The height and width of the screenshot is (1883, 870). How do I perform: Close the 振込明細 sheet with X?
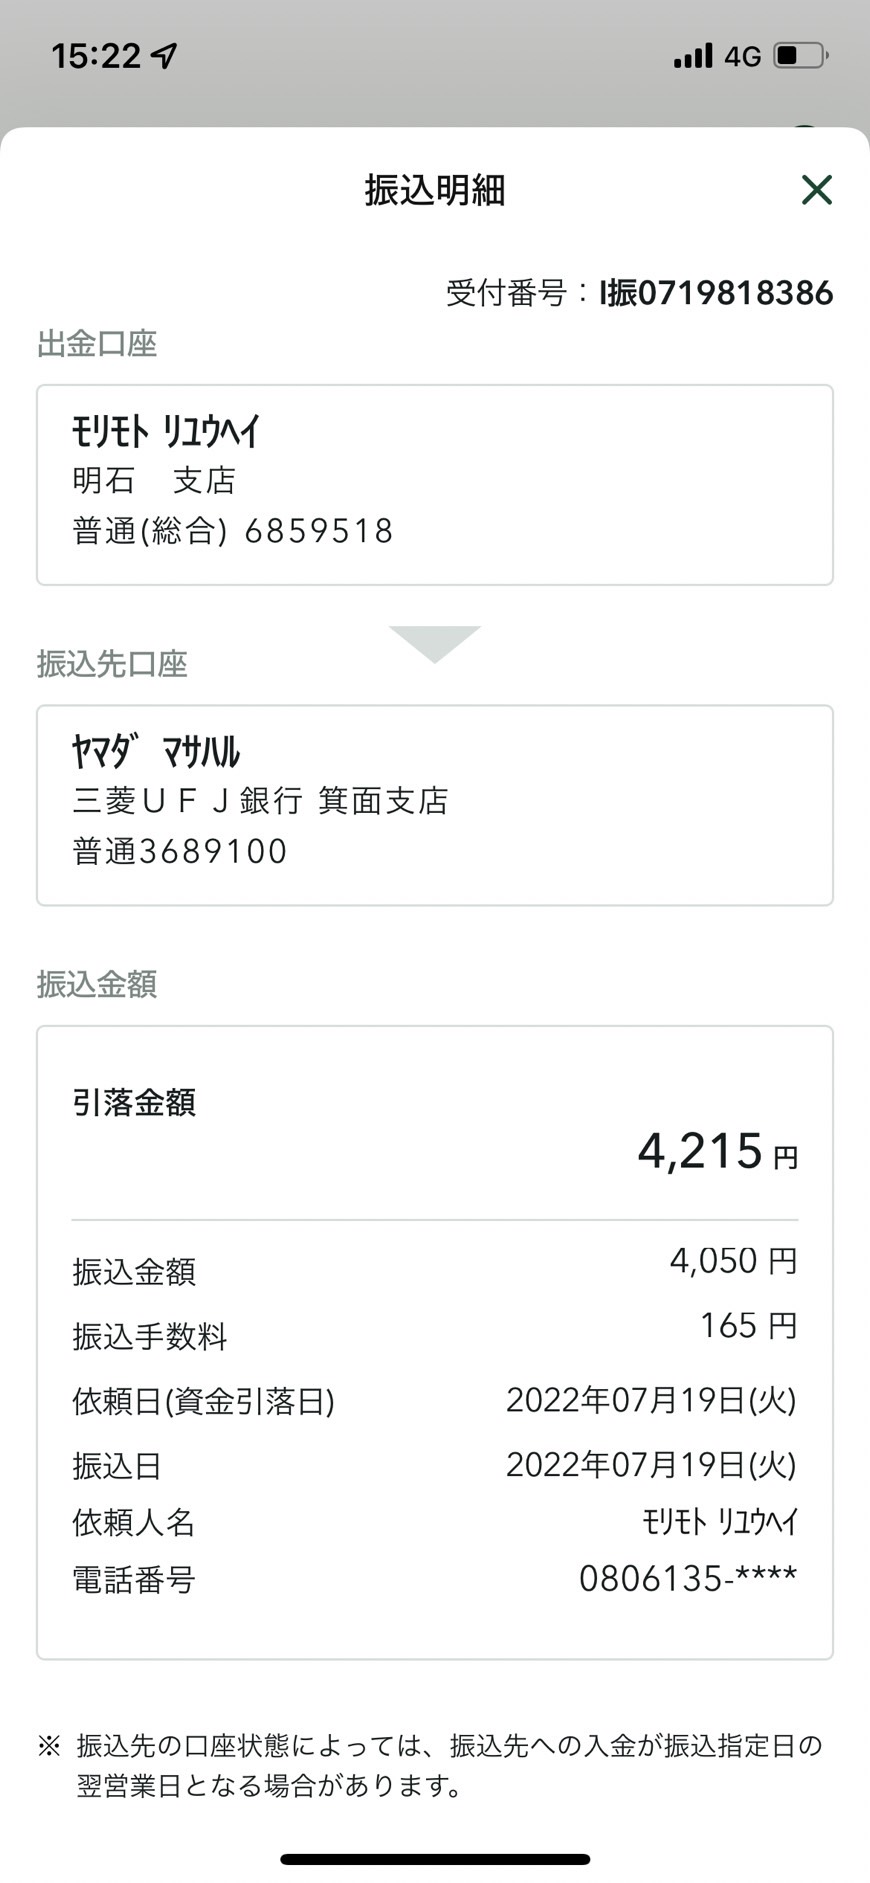pyautogui.click(x=817, y=189)
